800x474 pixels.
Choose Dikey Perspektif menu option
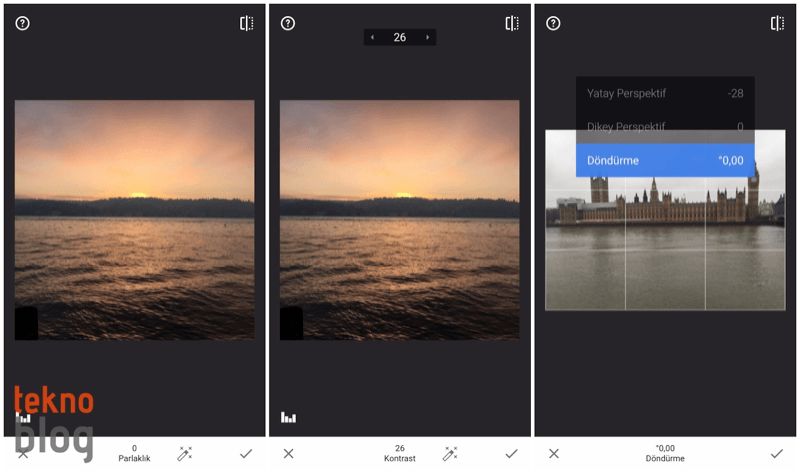point(665,127)
